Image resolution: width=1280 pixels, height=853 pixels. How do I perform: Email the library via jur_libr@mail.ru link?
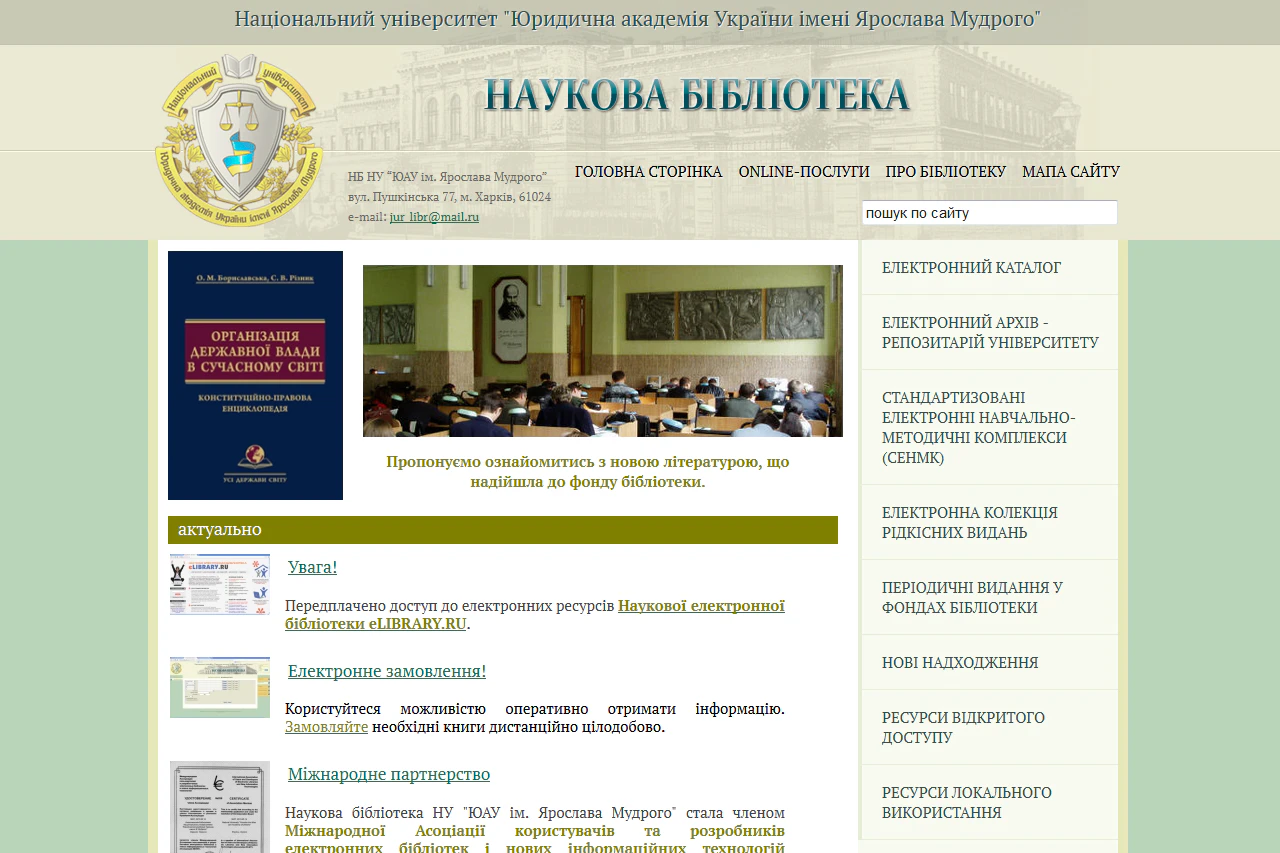tap(434, 216)
